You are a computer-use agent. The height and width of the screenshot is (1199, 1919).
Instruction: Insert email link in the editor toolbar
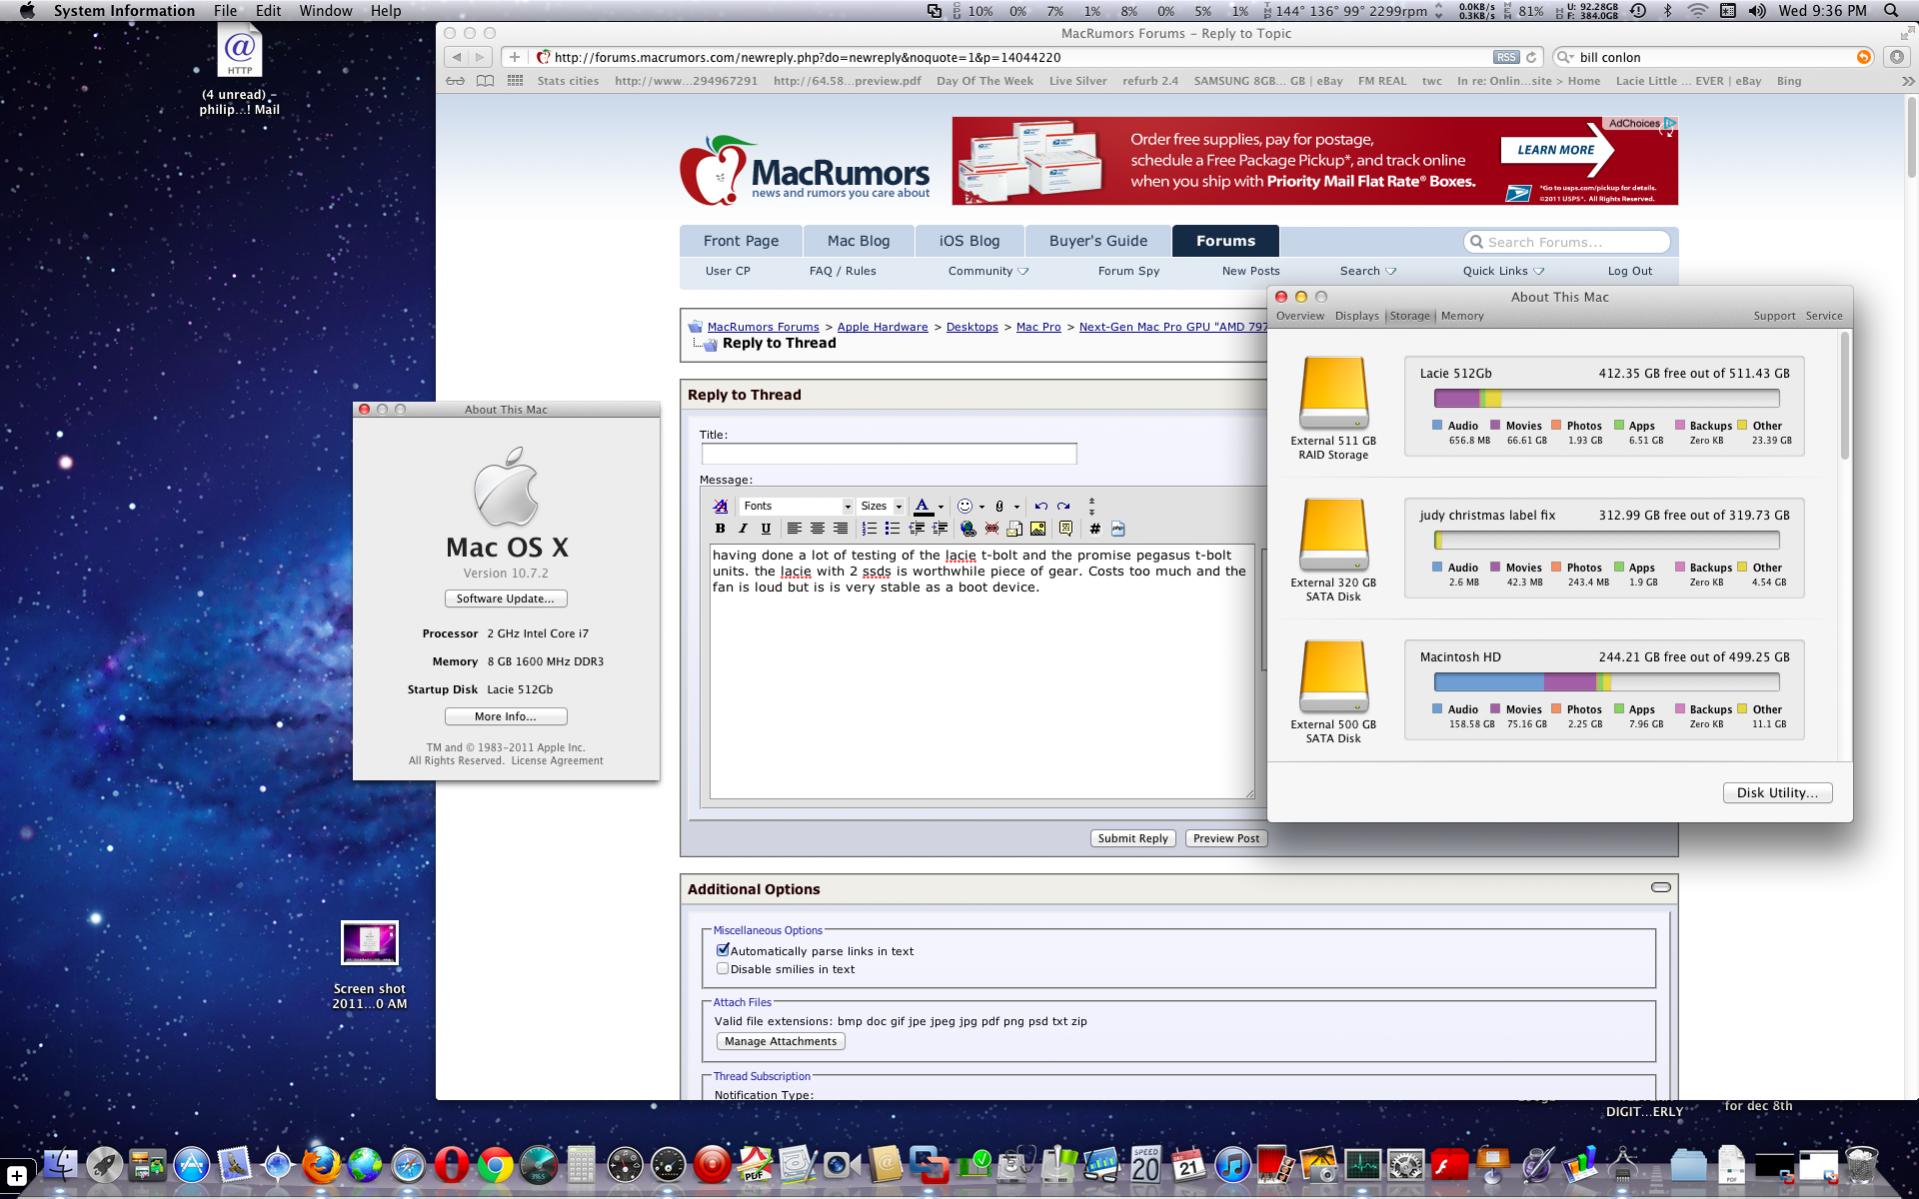[x=1015, y=528]
